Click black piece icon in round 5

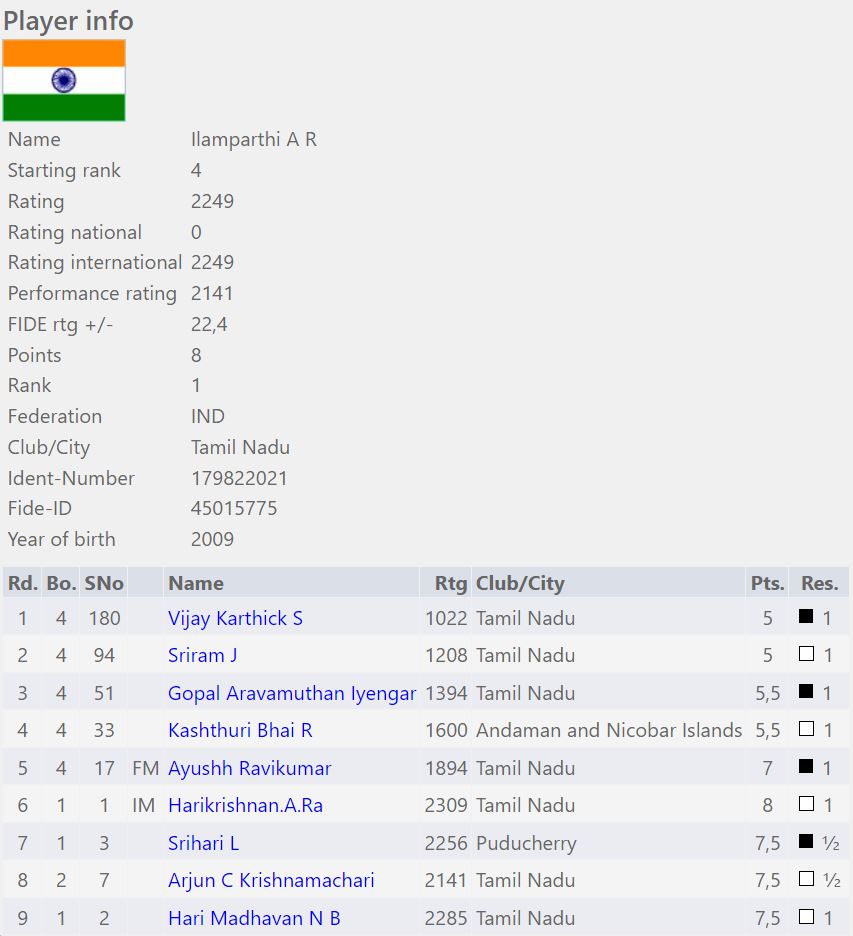[806, 767]
